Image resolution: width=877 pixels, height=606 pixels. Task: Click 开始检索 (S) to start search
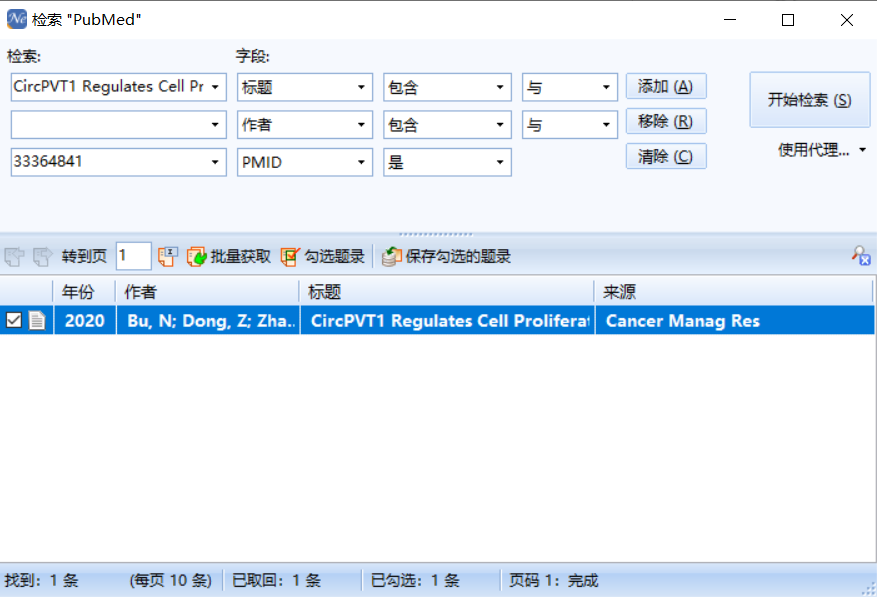(x=810, y=100)
